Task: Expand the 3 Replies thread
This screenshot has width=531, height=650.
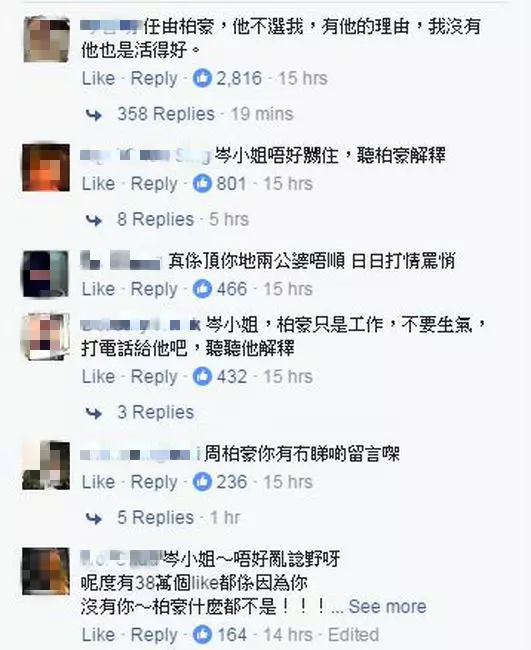Action: tap(155, 412)
